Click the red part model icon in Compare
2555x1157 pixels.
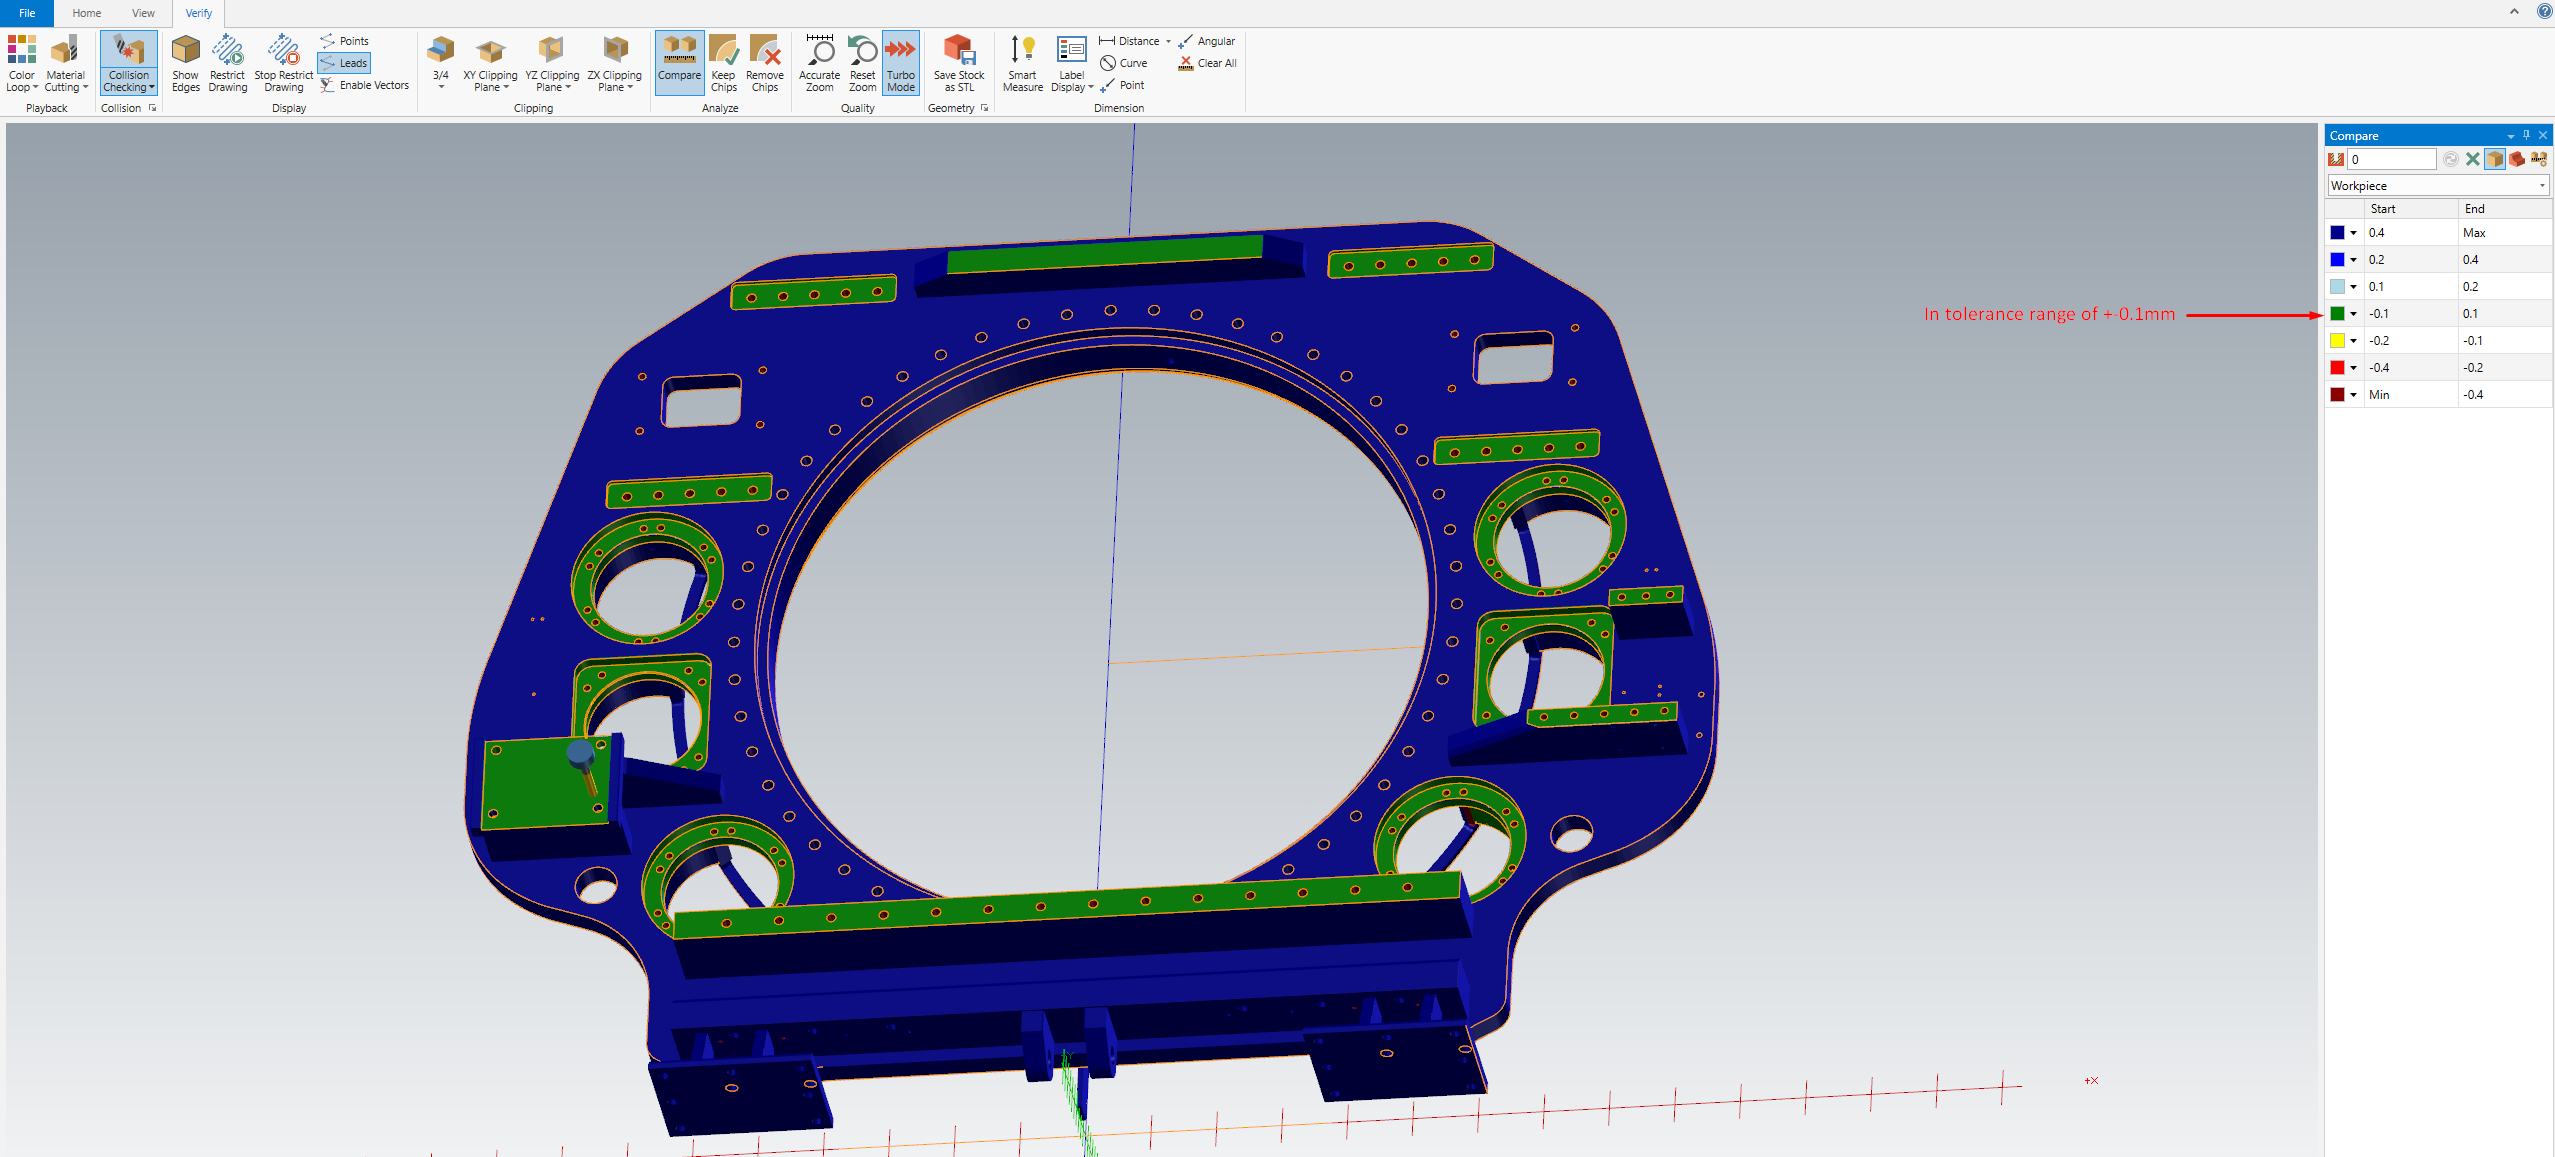(2517, 159)
